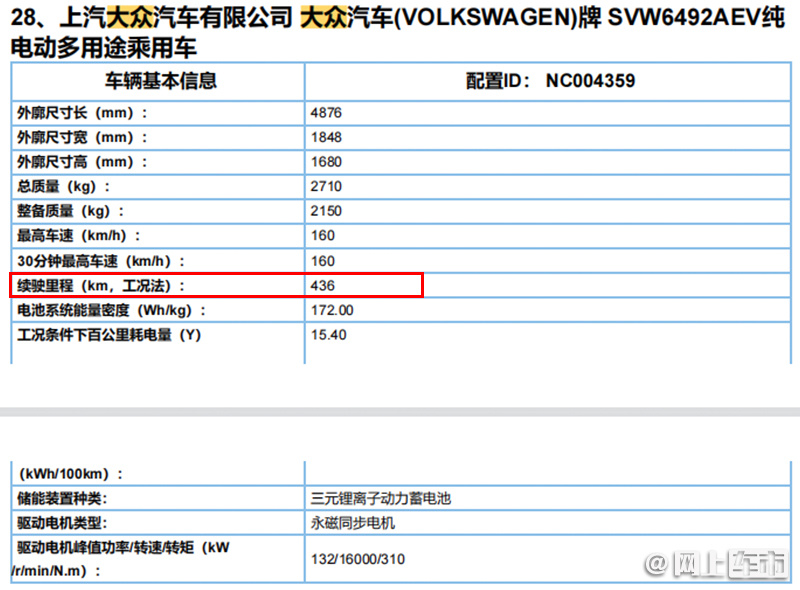
Task: Select the 160 value in 30分钟最高车速 row
Action: pos(323,261)
